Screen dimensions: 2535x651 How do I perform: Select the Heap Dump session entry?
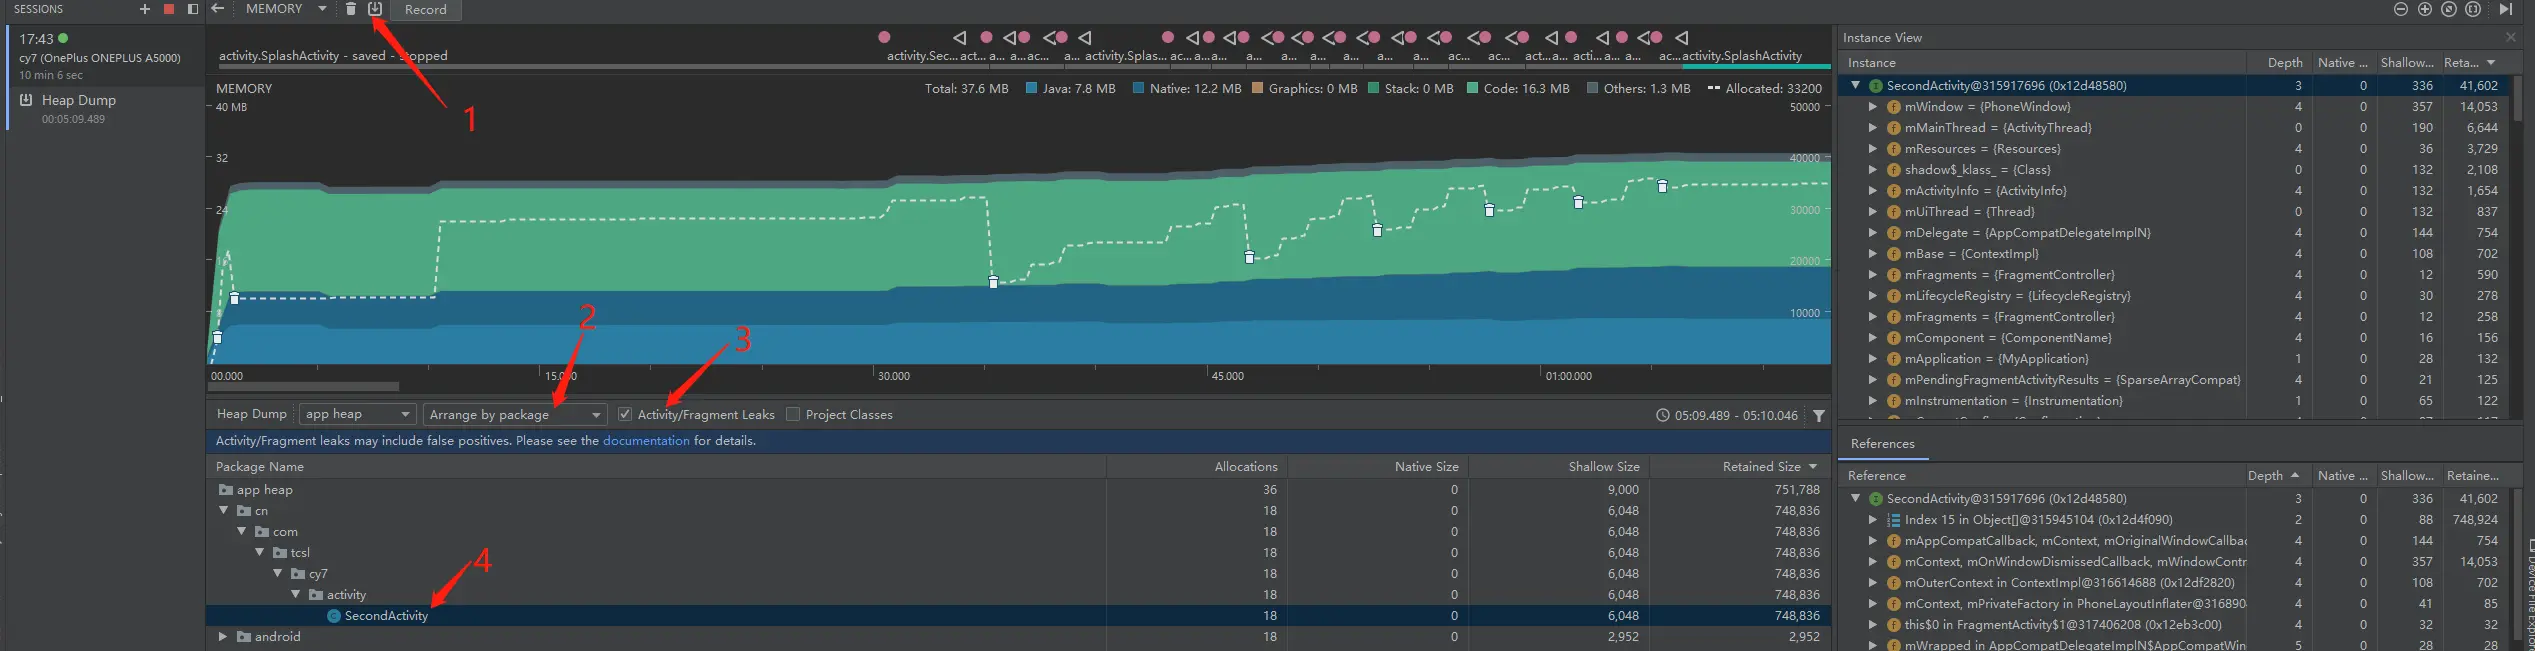(106, 108)
